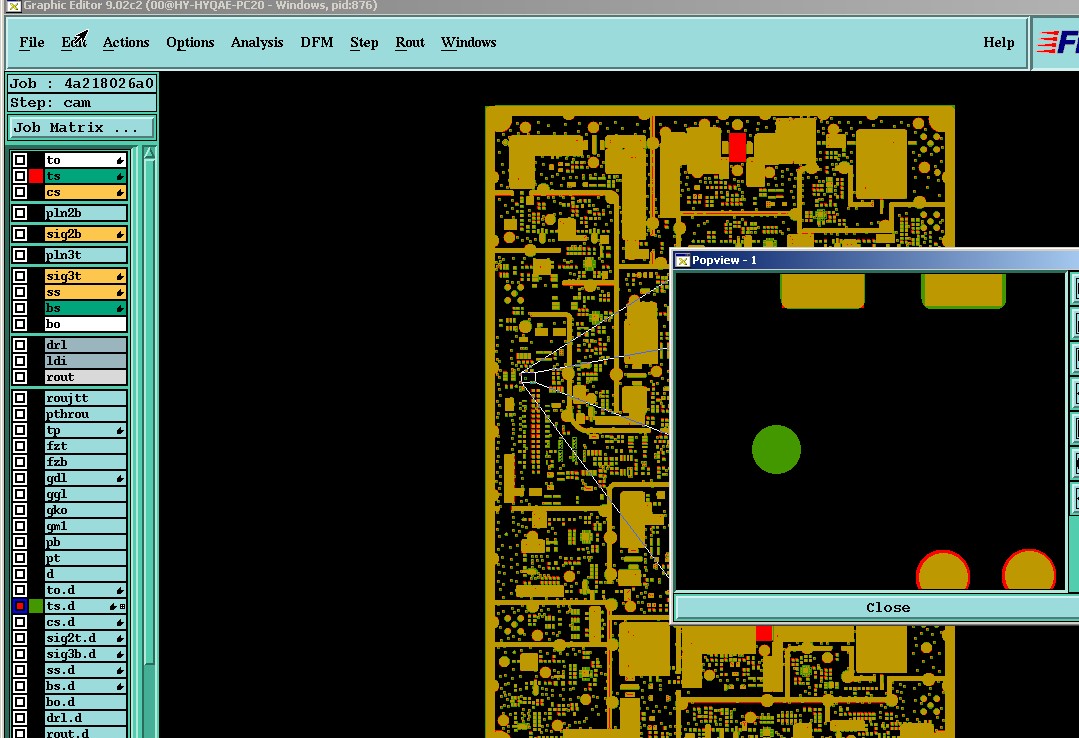
Task: Open the Rout menu
Action: pos(410,43)
